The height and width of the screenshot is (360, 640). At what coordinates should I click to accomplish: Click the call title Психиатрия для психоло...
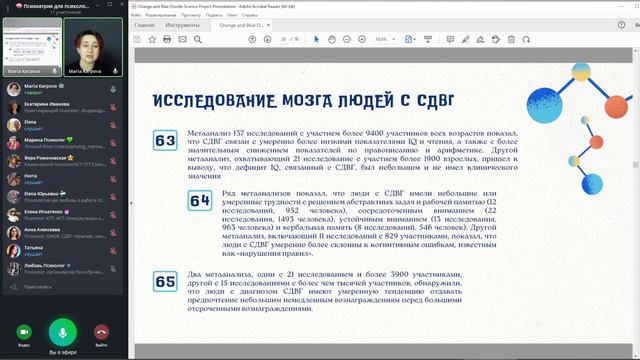(57, 6)
